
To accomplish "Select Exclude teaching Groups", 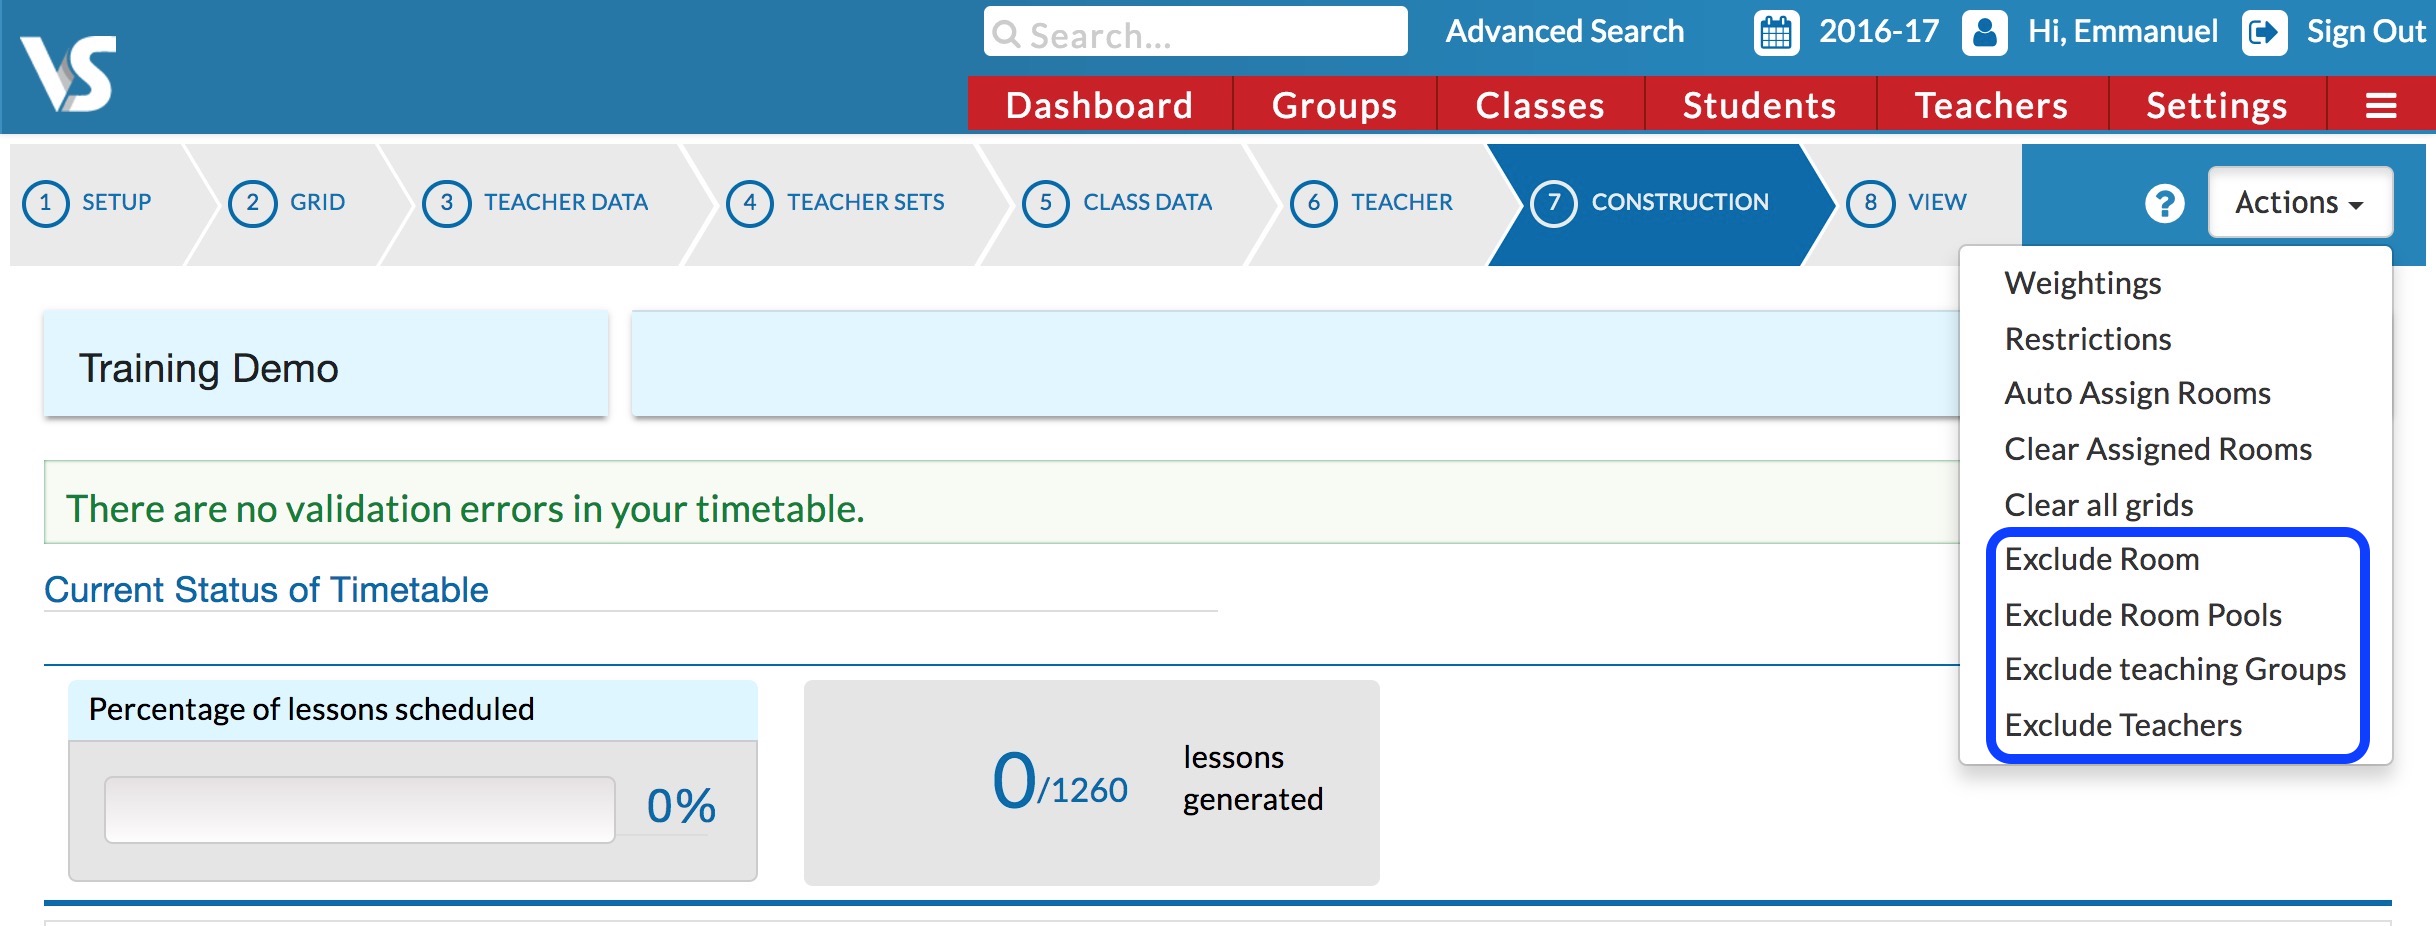I will pyautogui.click(x=2175, y=669).
